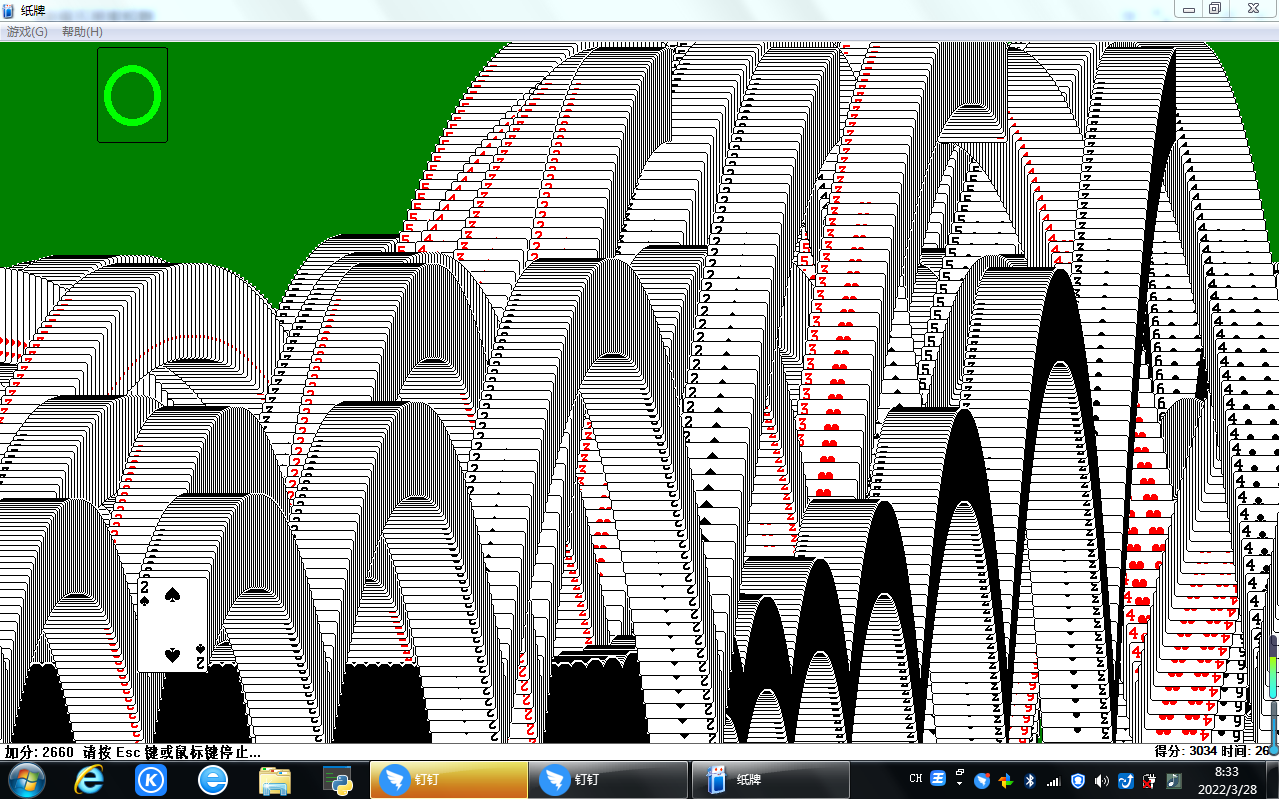Open the network signal tray icon
The image size is (1279, 799).
[x=1053, y=780]
